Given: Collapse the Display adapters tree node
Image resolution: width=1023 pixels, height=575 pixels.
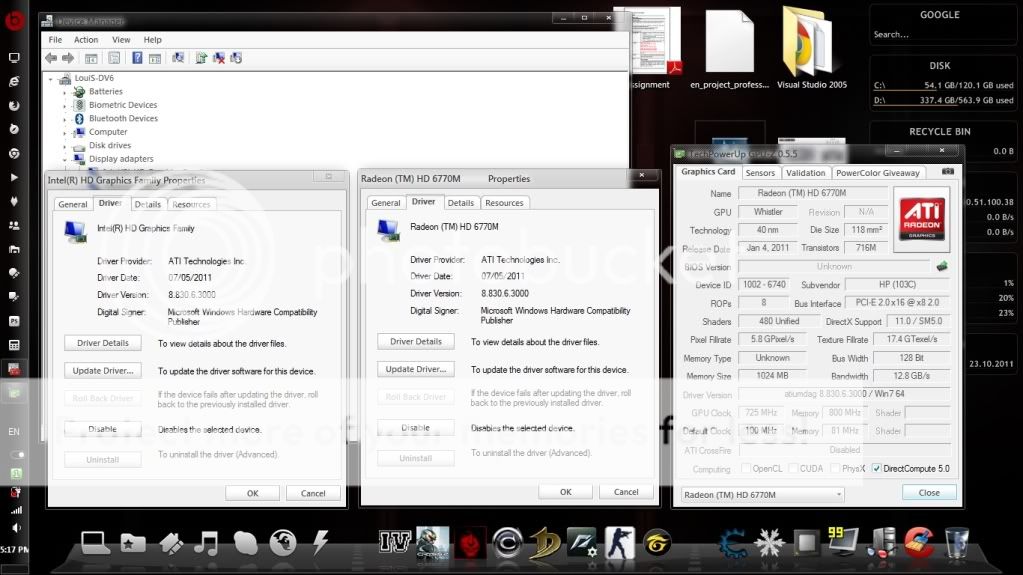Looking at the screenshot, I should [x=65, y=158].
